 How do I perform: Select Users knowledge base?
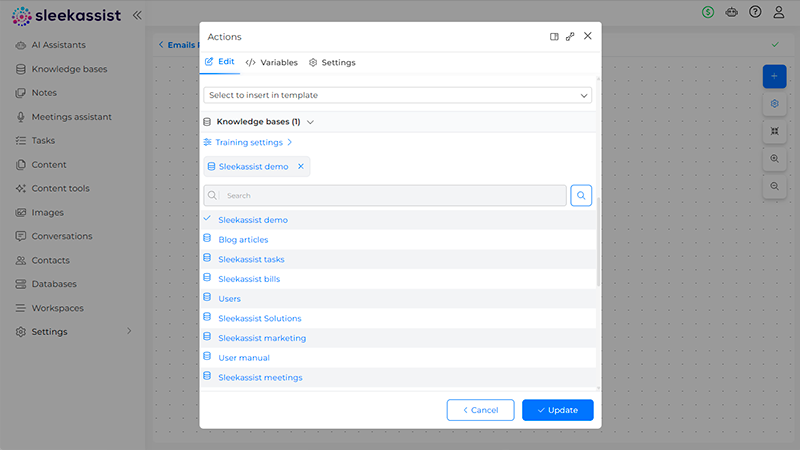398,298
